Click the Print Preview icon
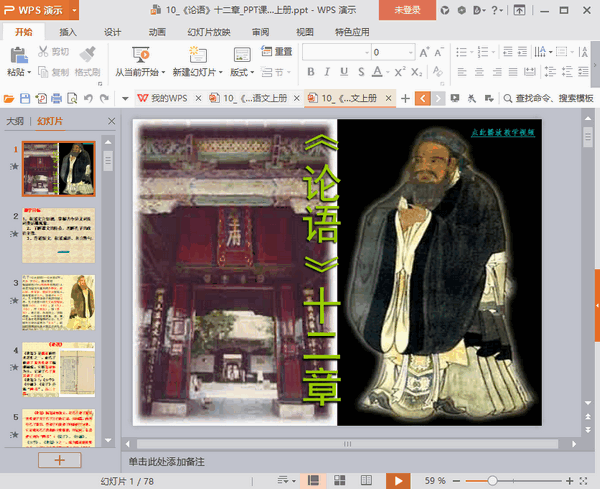 [72, 99]
